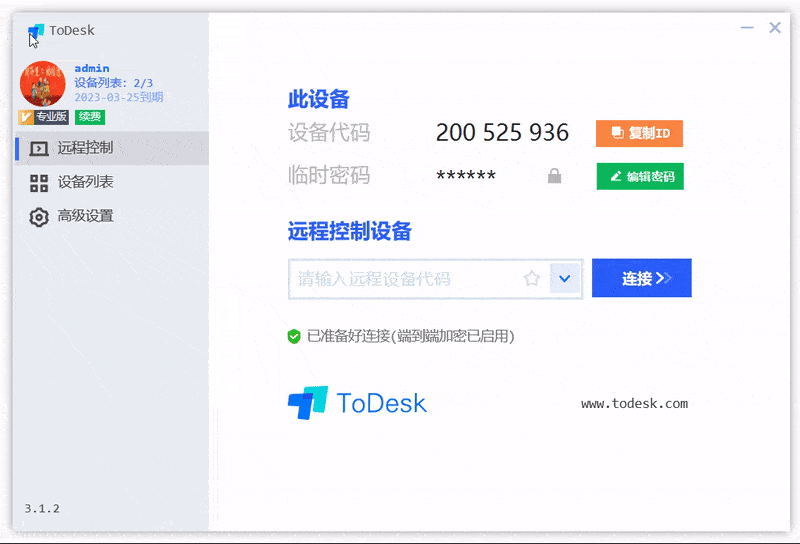Click the admin username
800x544 pixels.
(92, 68)
